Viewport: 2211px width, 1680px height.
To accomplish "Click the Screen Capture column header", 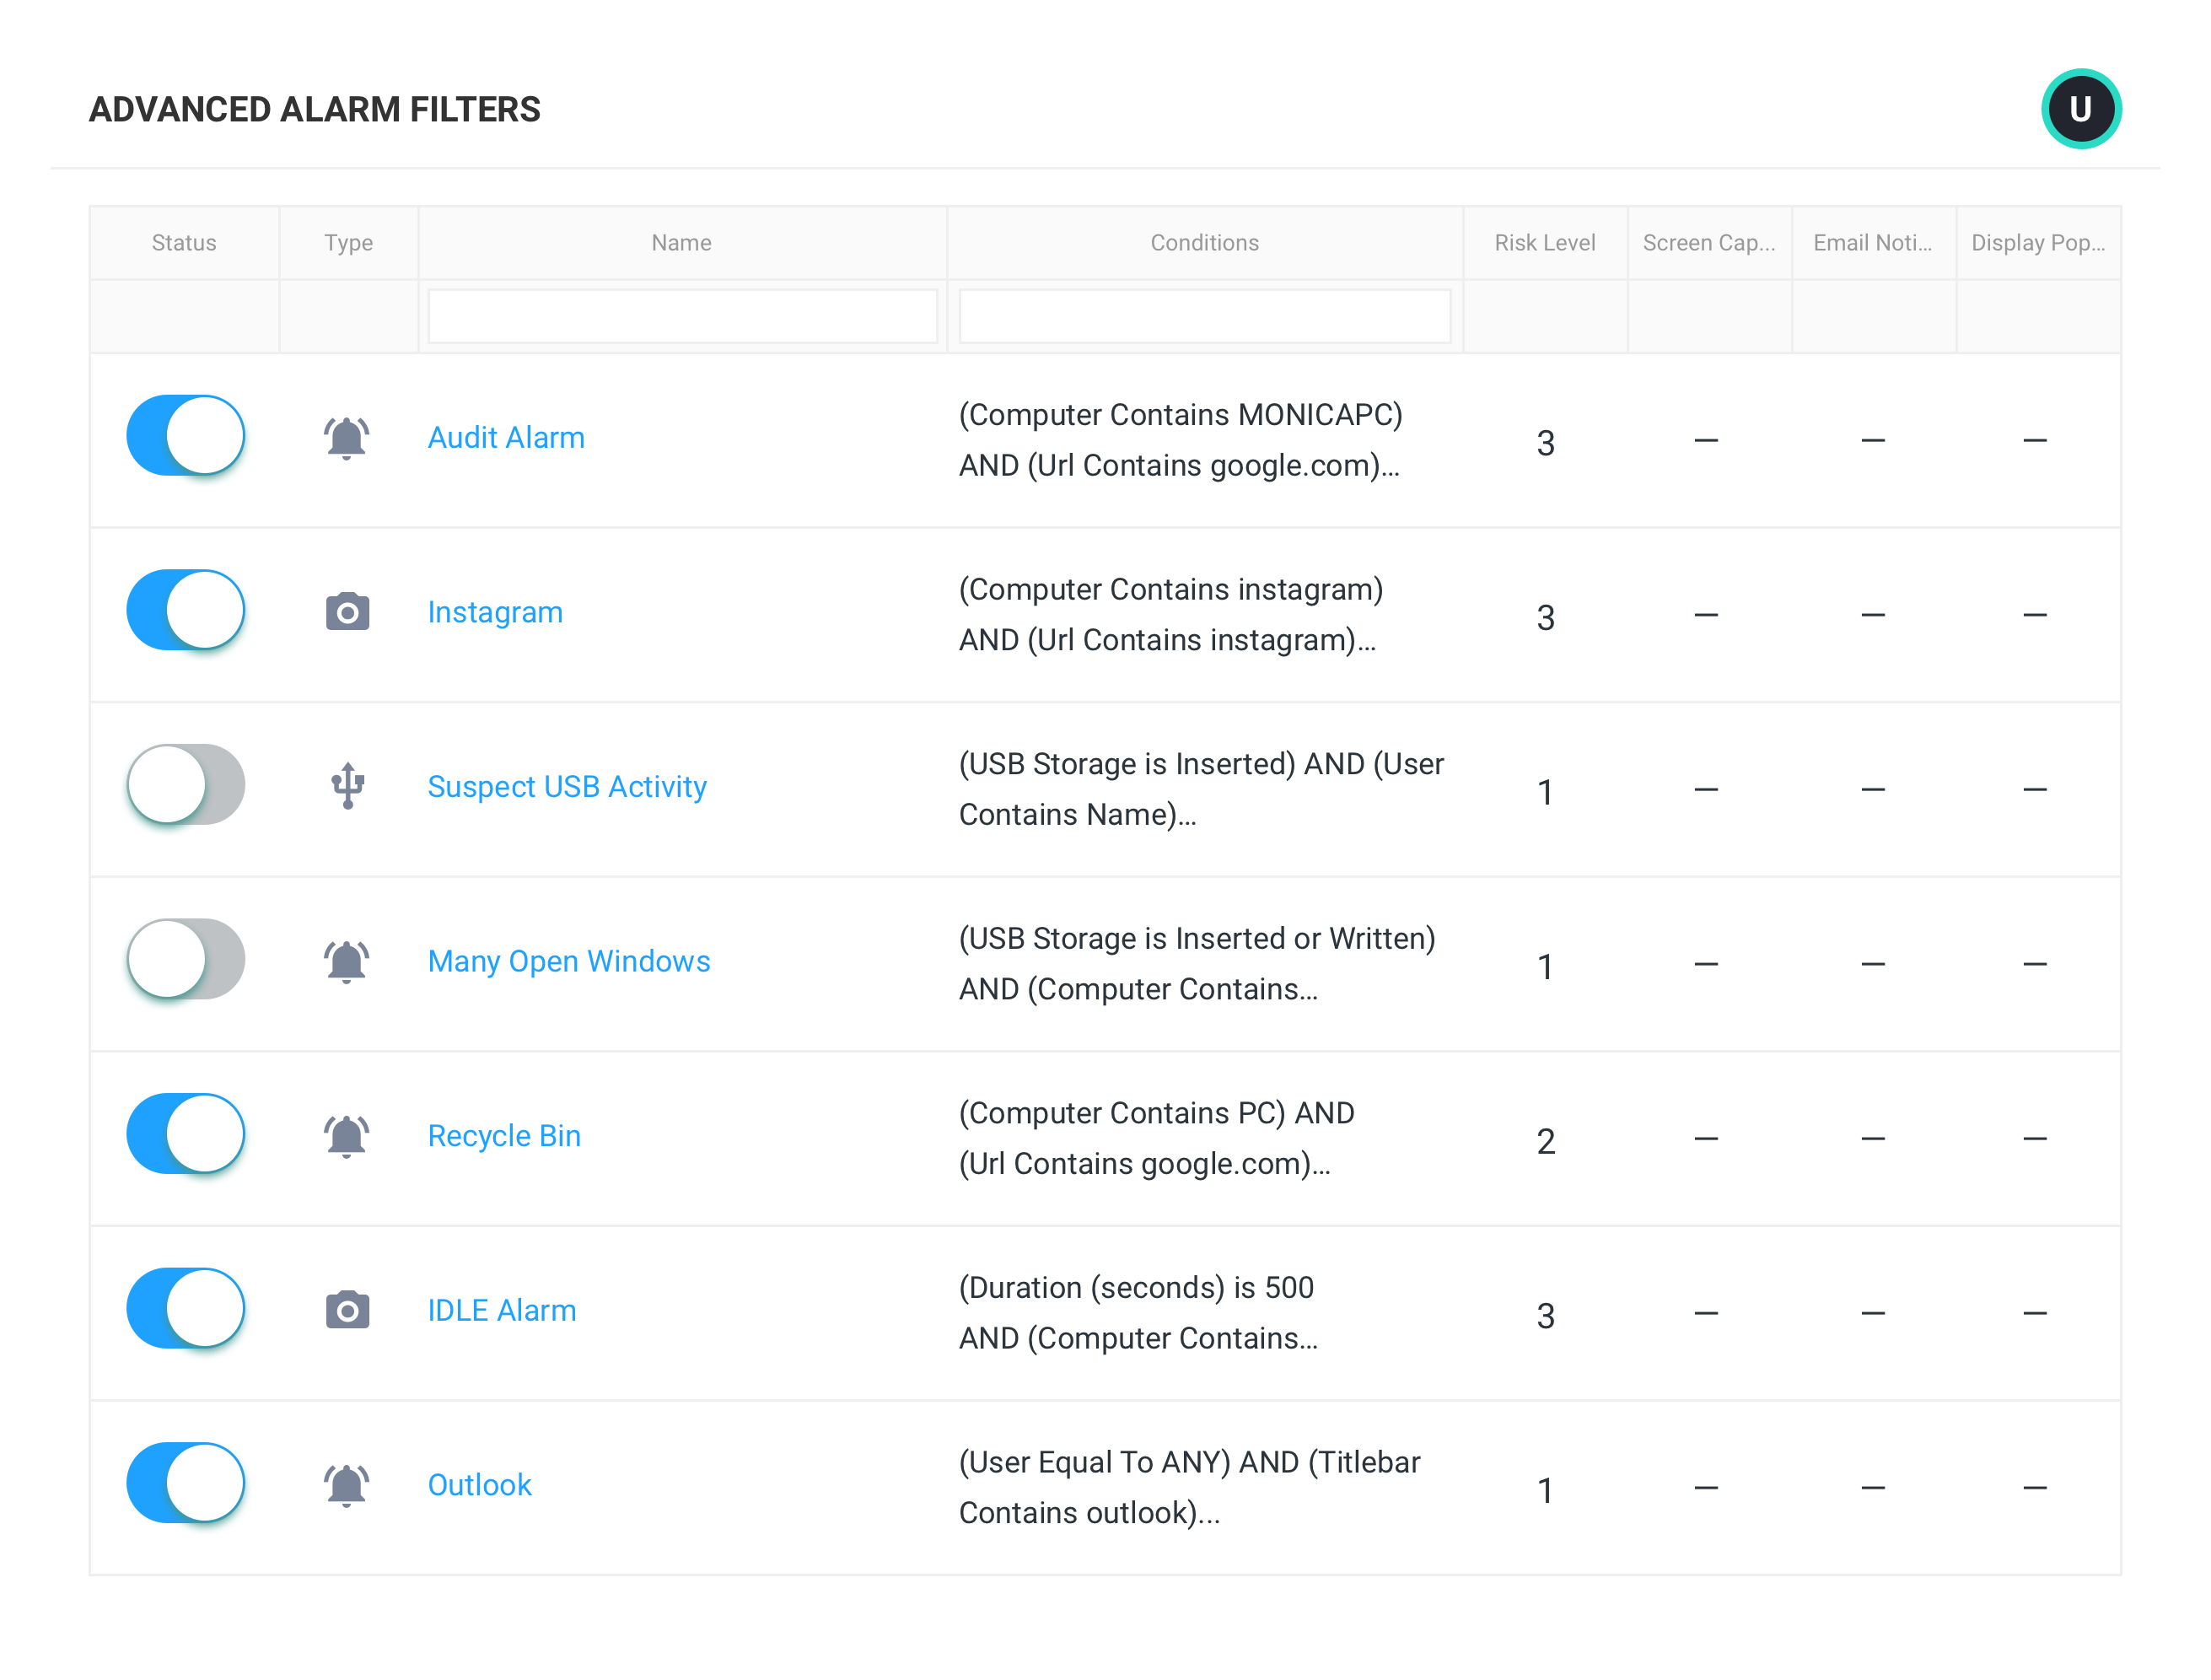I will tap(1708, 242).
